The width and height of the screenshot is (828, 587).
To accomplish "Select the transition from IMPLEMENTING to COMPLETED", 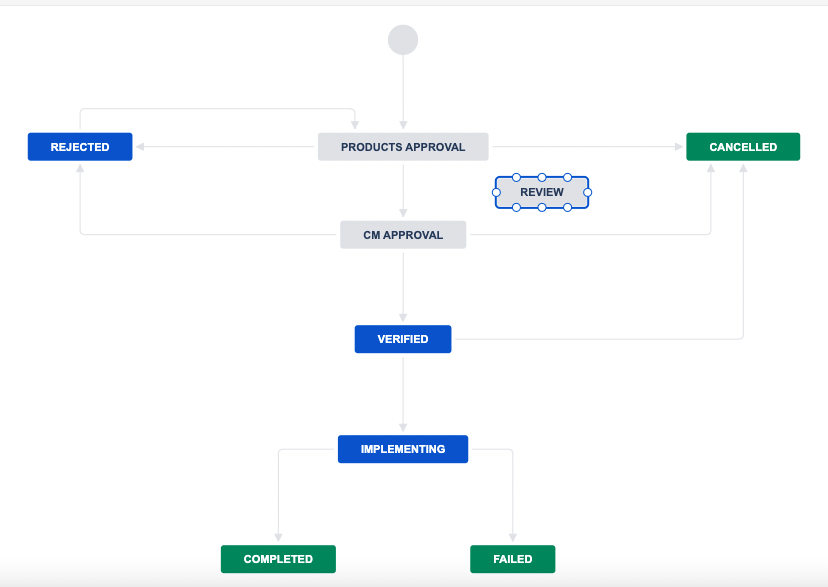I will point(280,500).
